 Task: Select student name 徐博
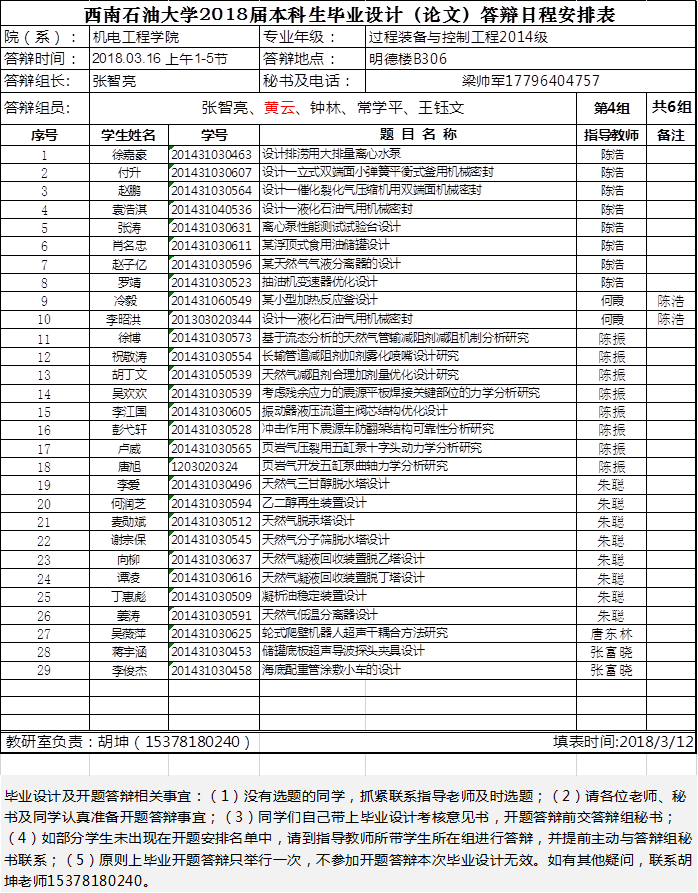(x=129, y=338)
